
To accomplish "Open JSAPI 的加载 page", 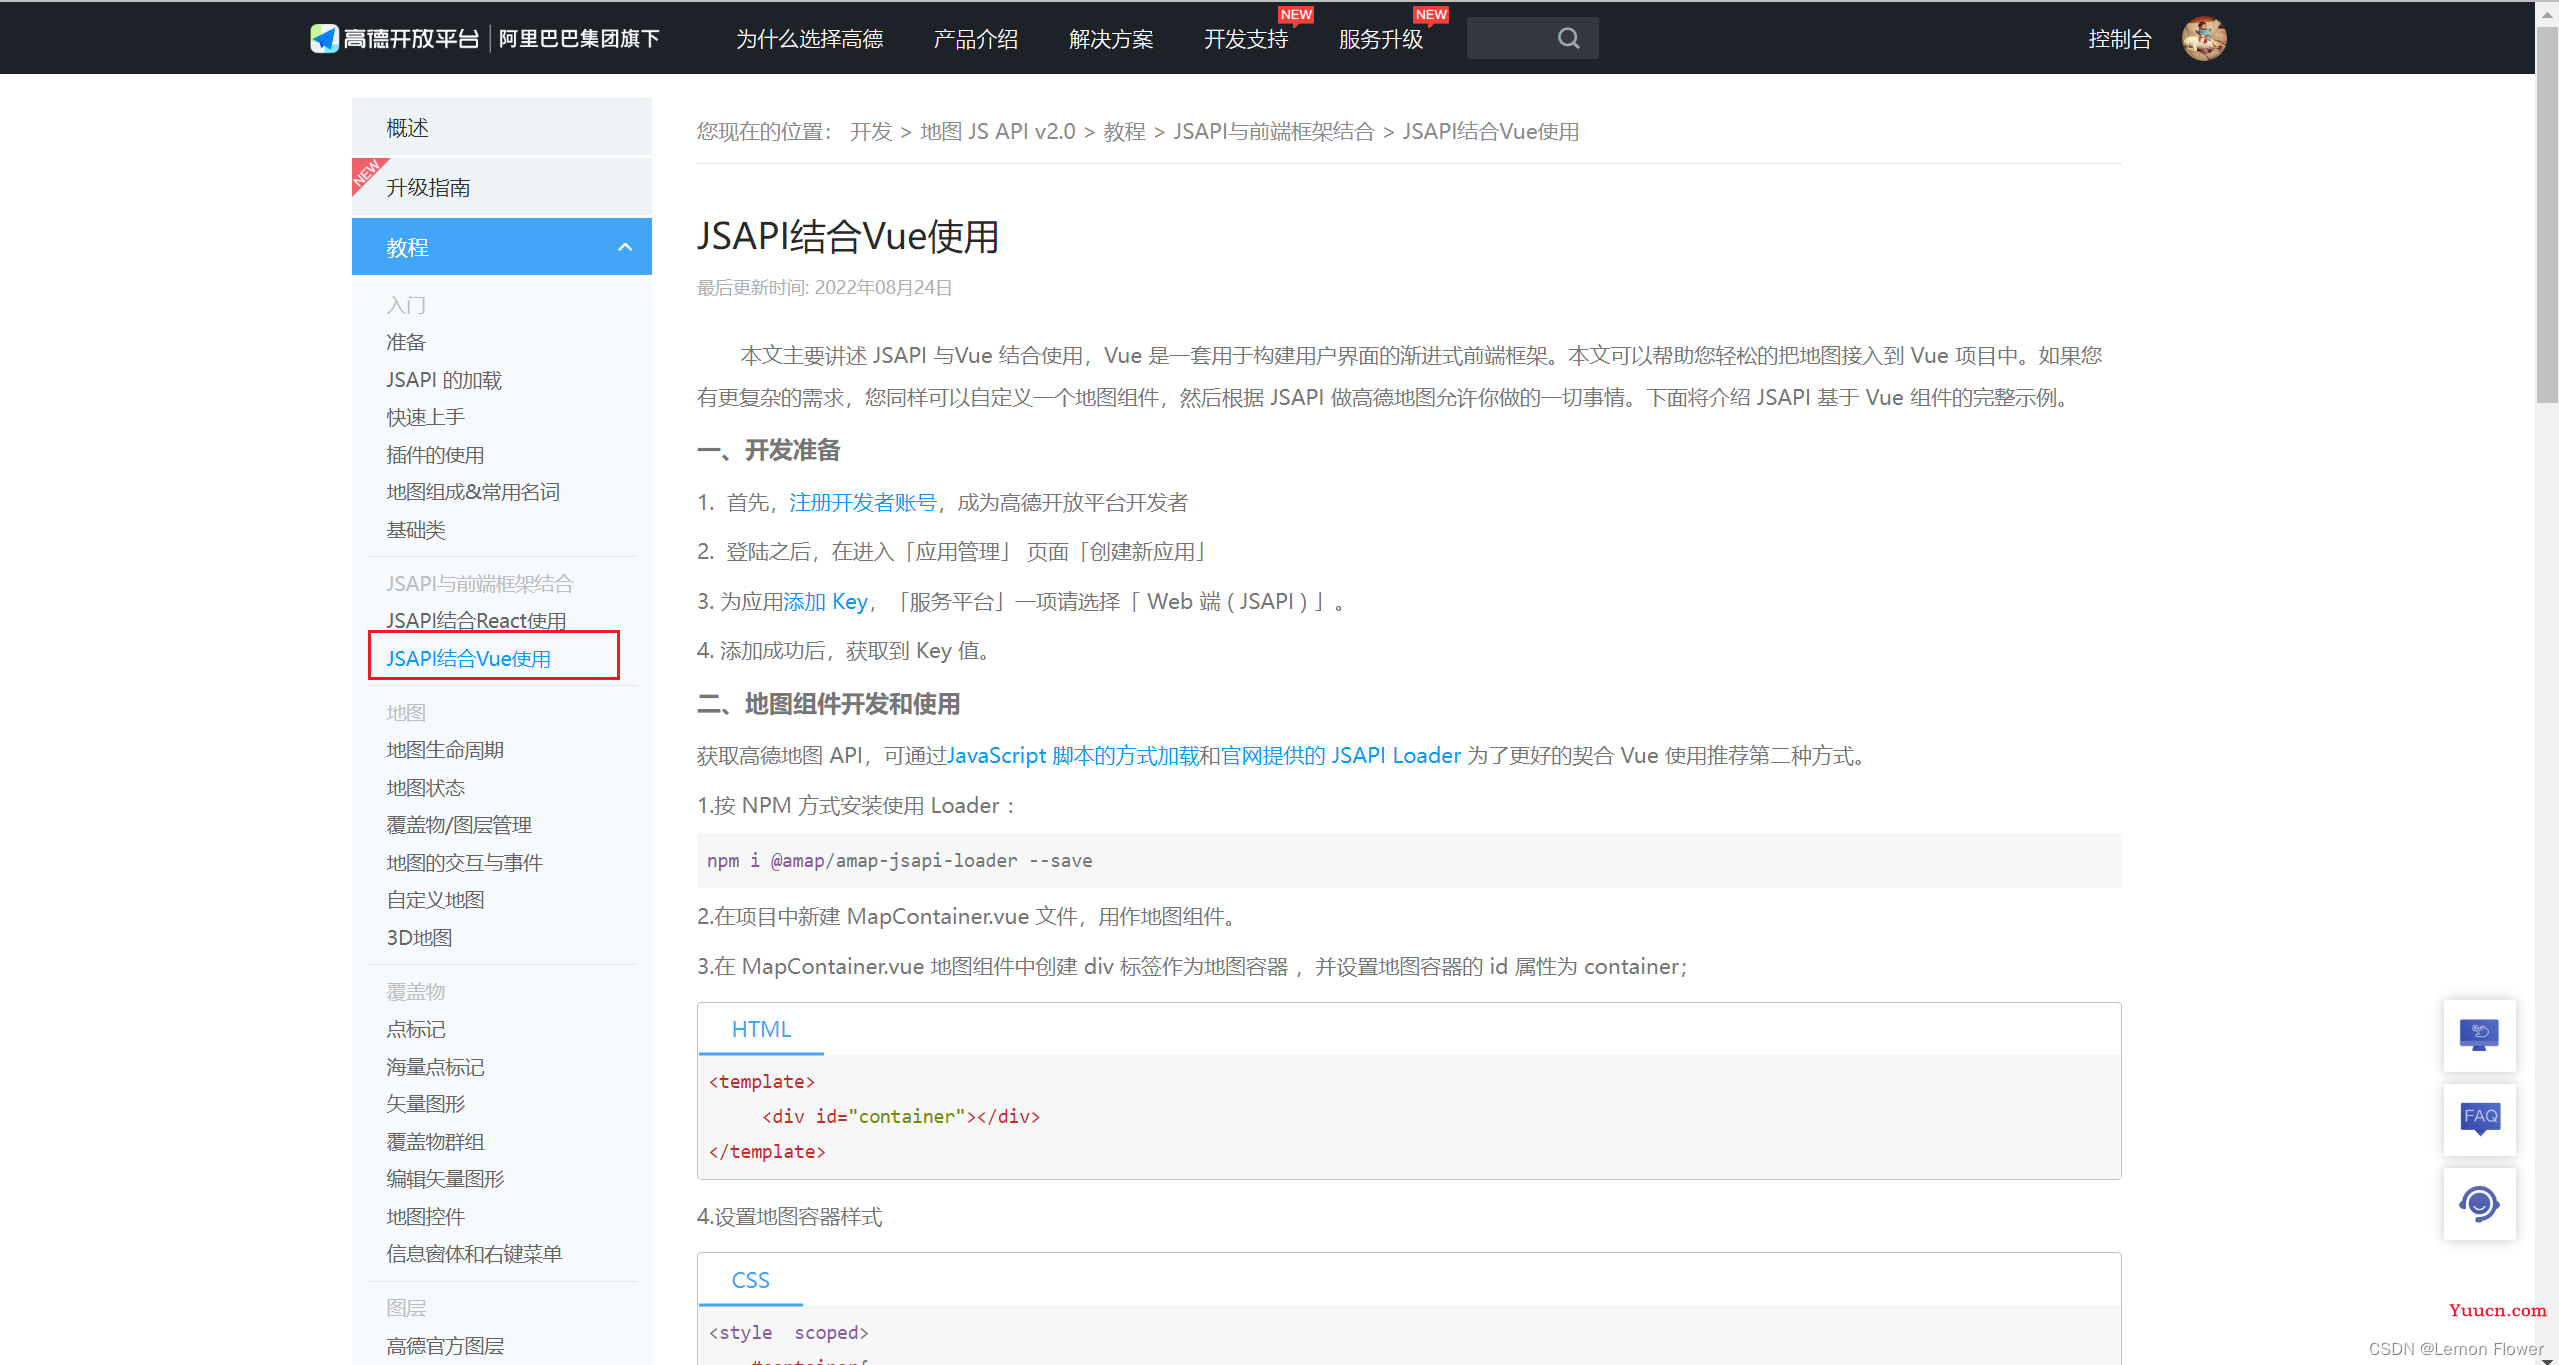I will [444, 380].
